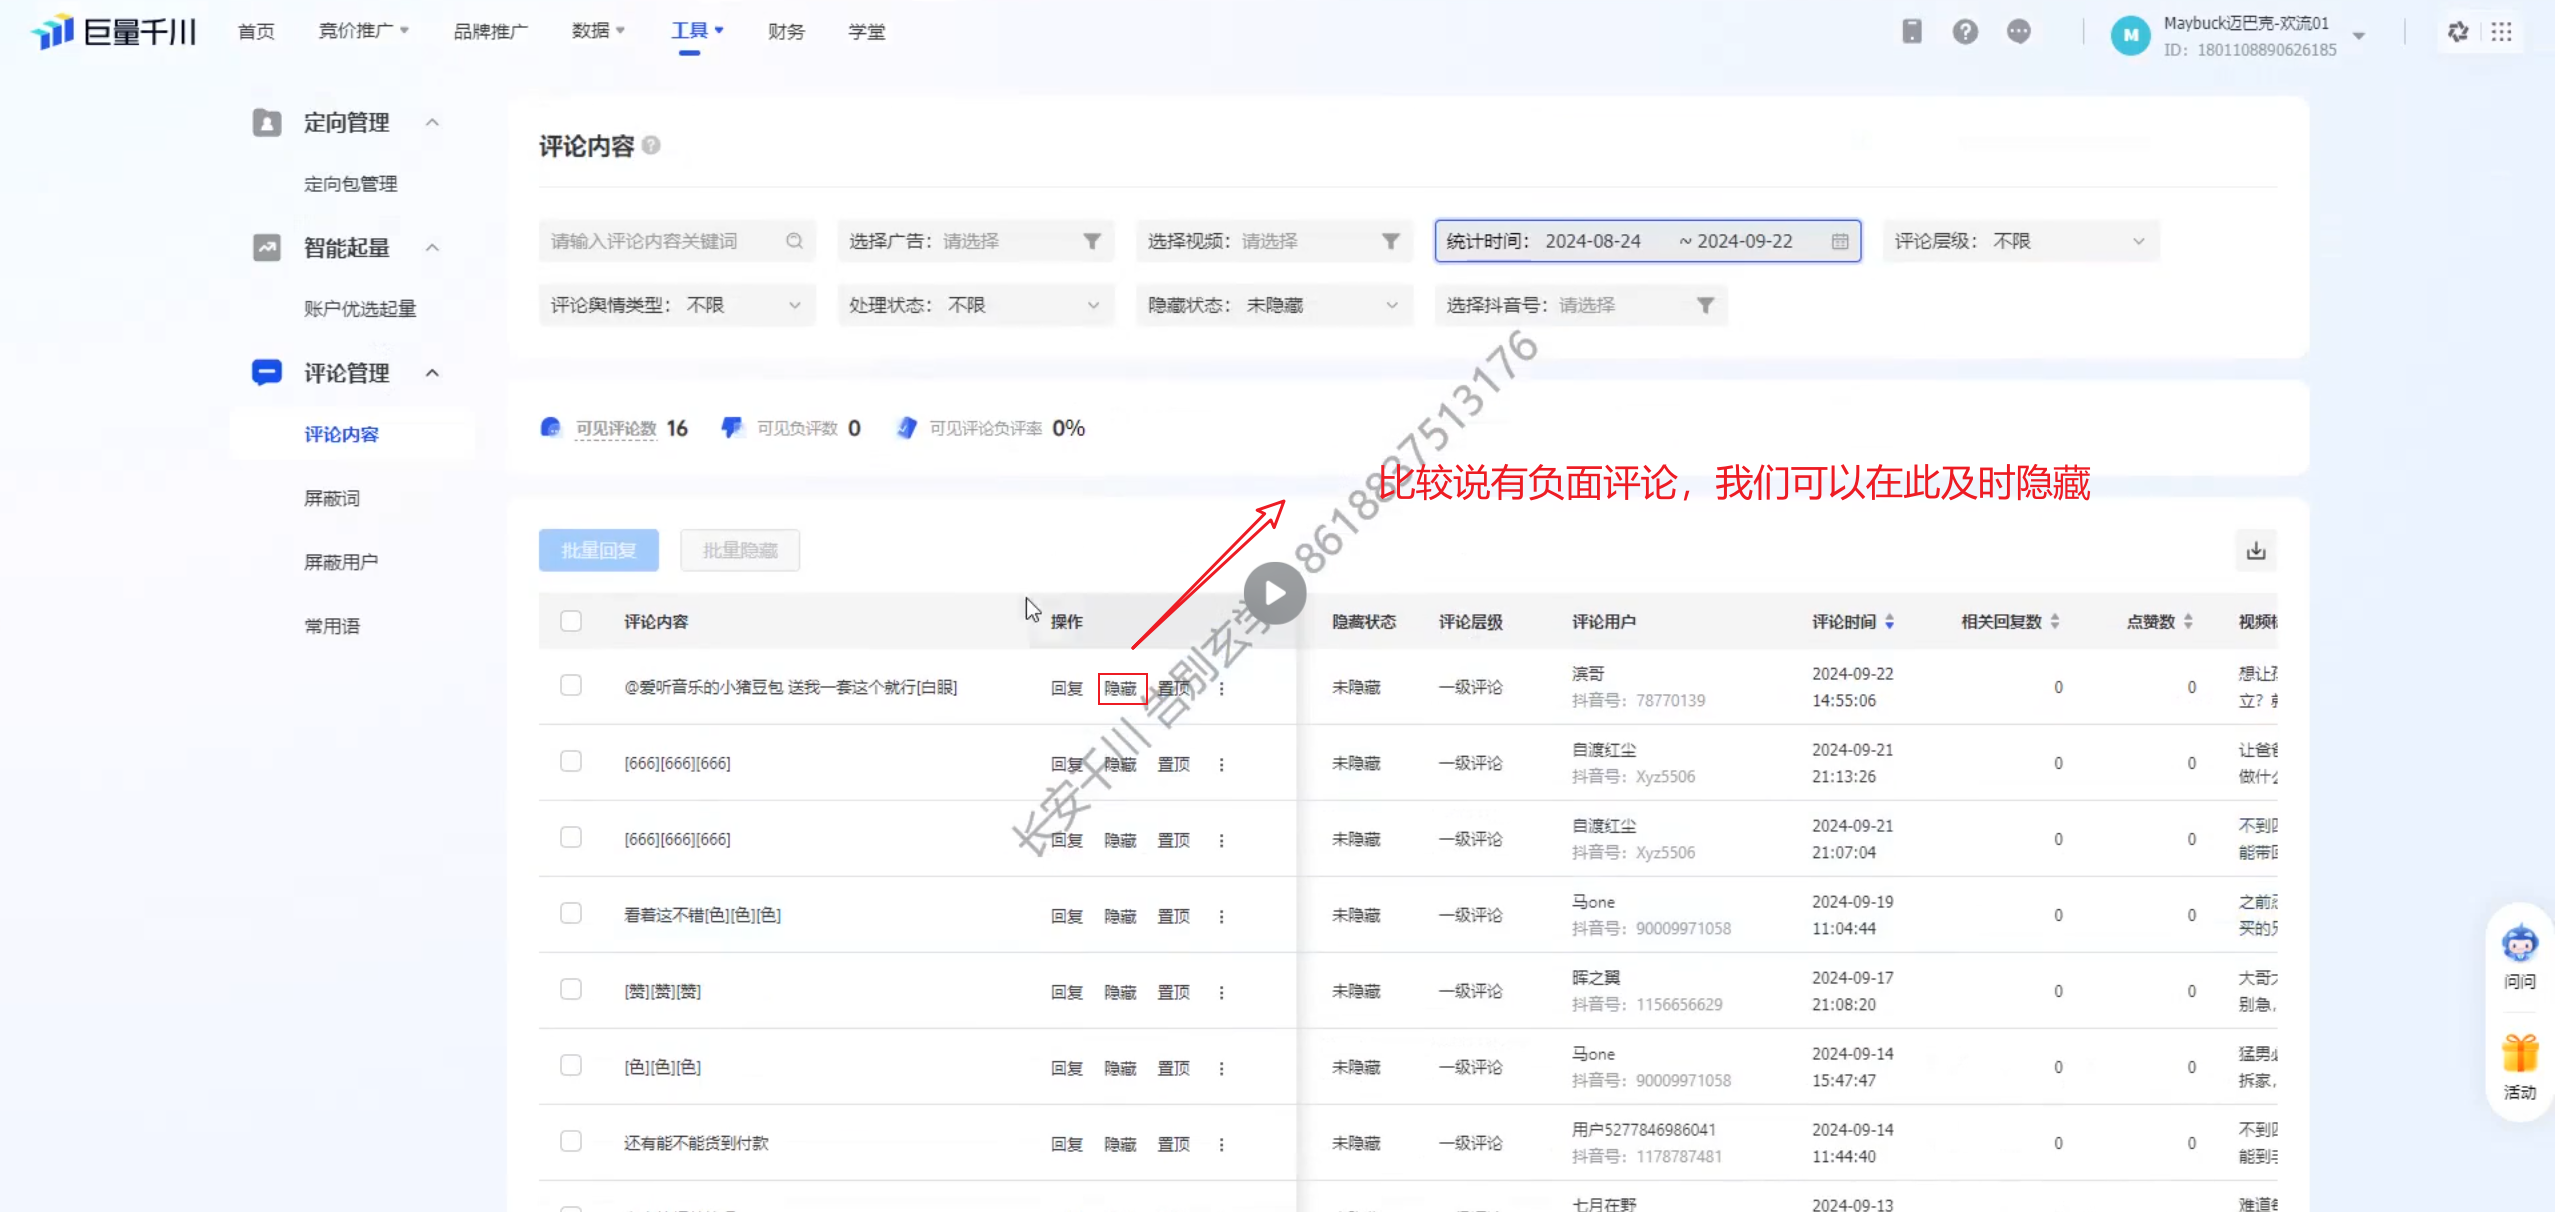Toggle the select-all checkbox in table header
This screenshot has height=1212, width=2555.
[x=571, y=621]
